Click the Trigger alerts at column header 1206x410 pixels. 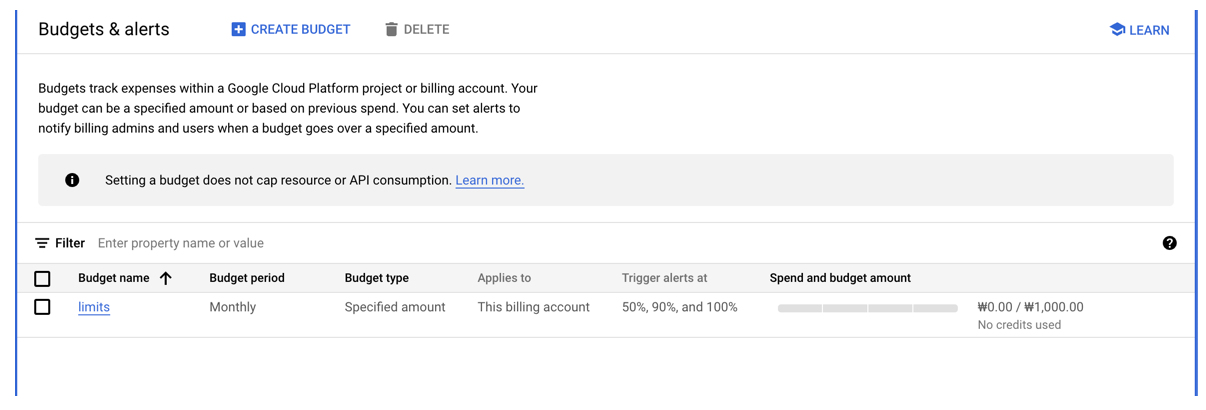[x=665, y=278]
